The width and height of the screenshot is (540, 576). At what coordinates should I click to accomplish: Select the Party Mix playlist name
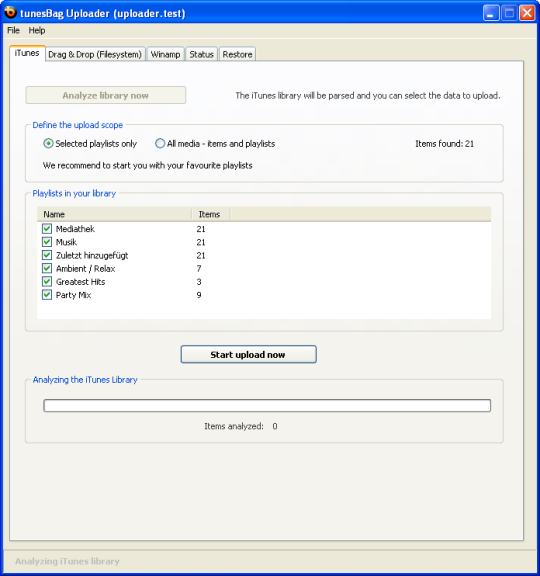tap(73, 295)
